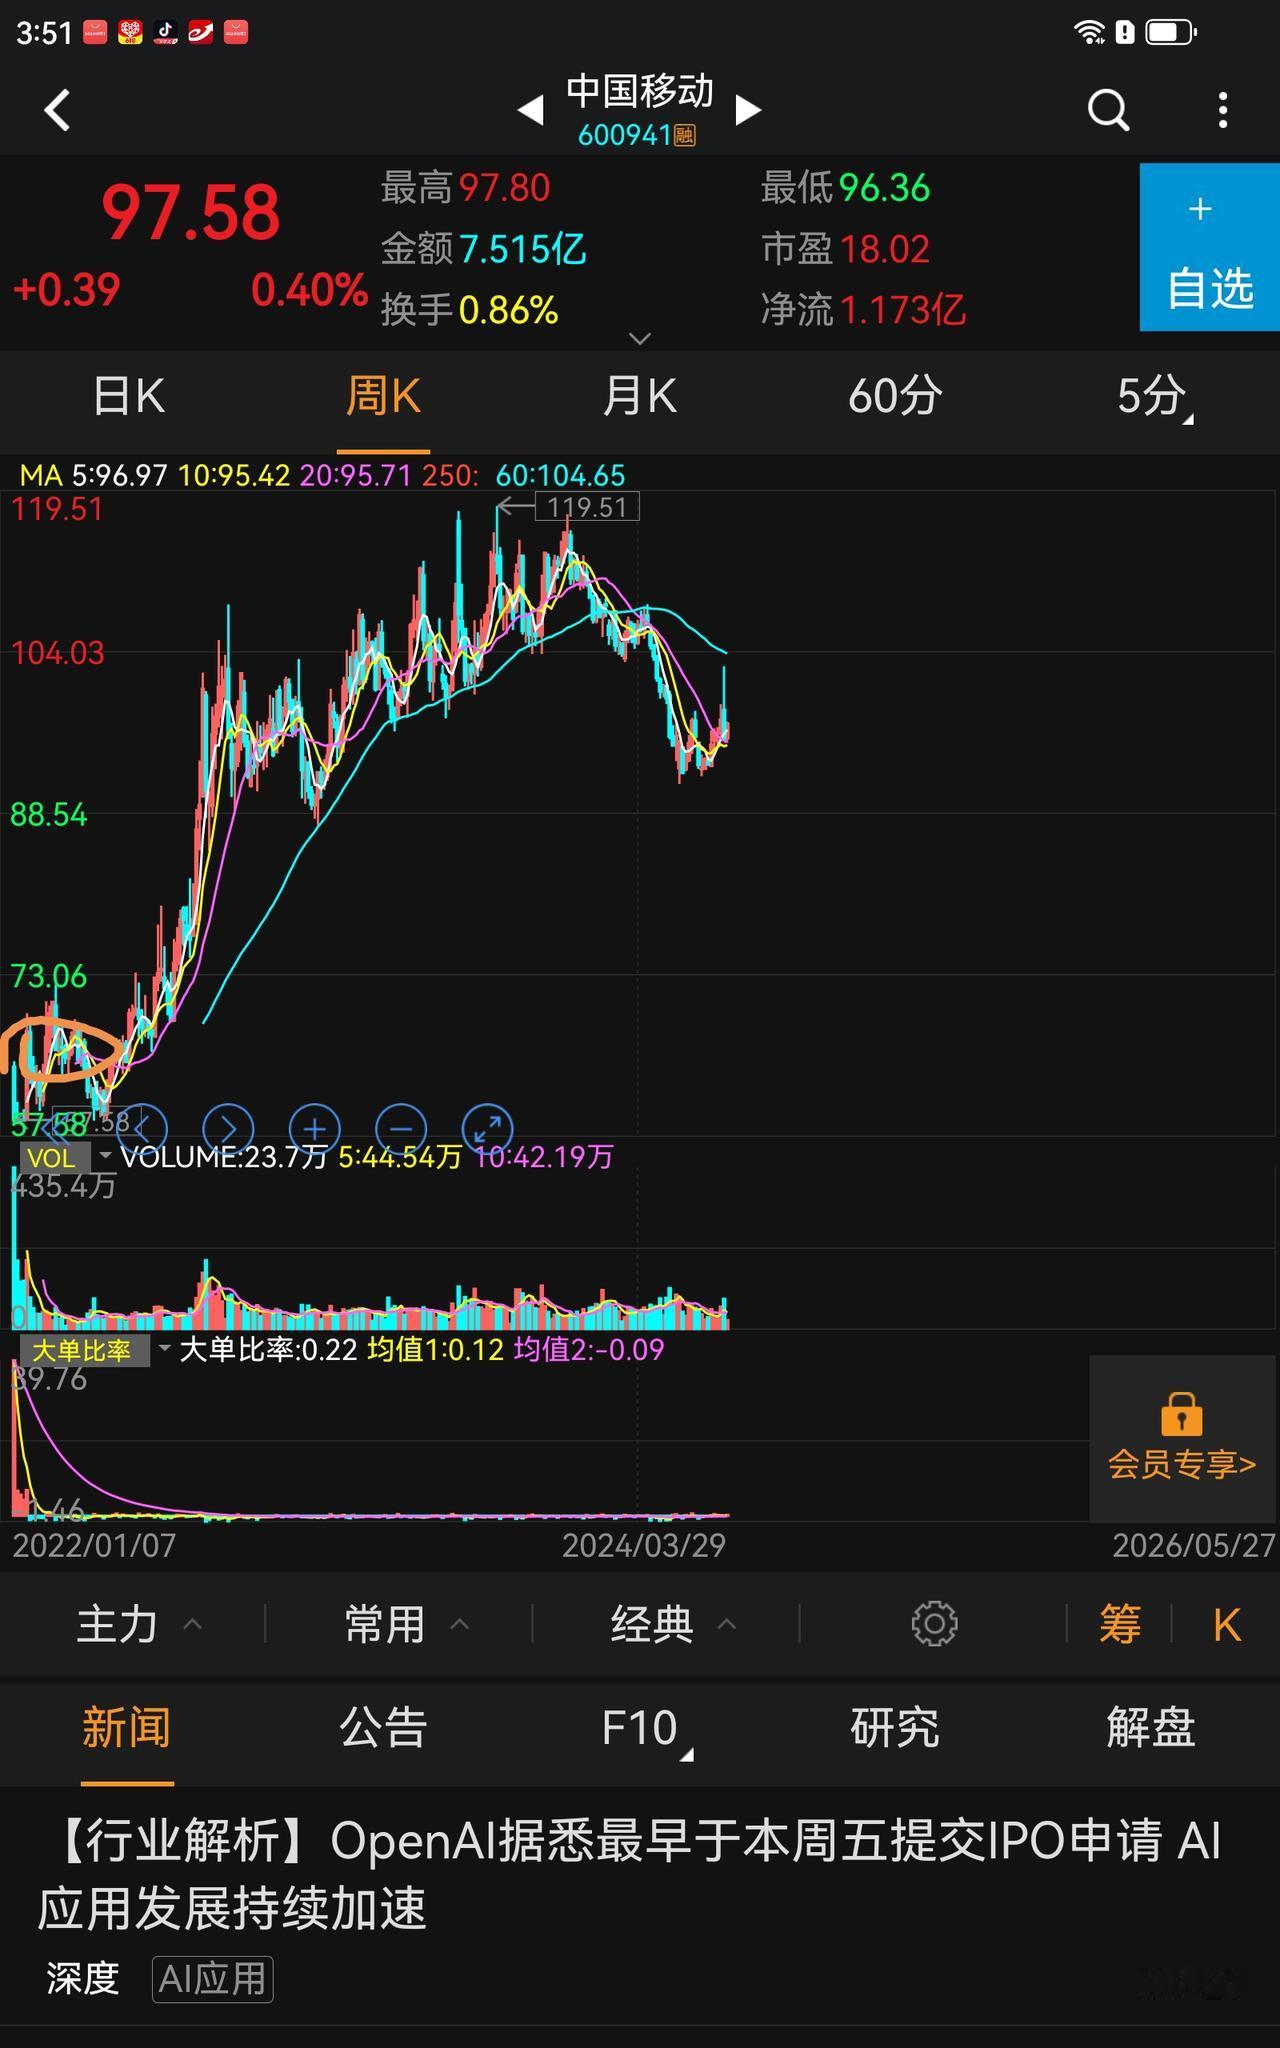Tap the 119.51 high price marker
Image resolution: width=1280 pixels, height=2048 pixels.
point(586,507)
